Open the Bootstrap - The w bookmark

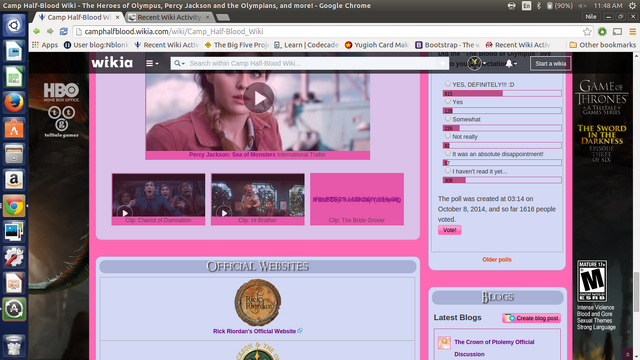tap(447, 45)
